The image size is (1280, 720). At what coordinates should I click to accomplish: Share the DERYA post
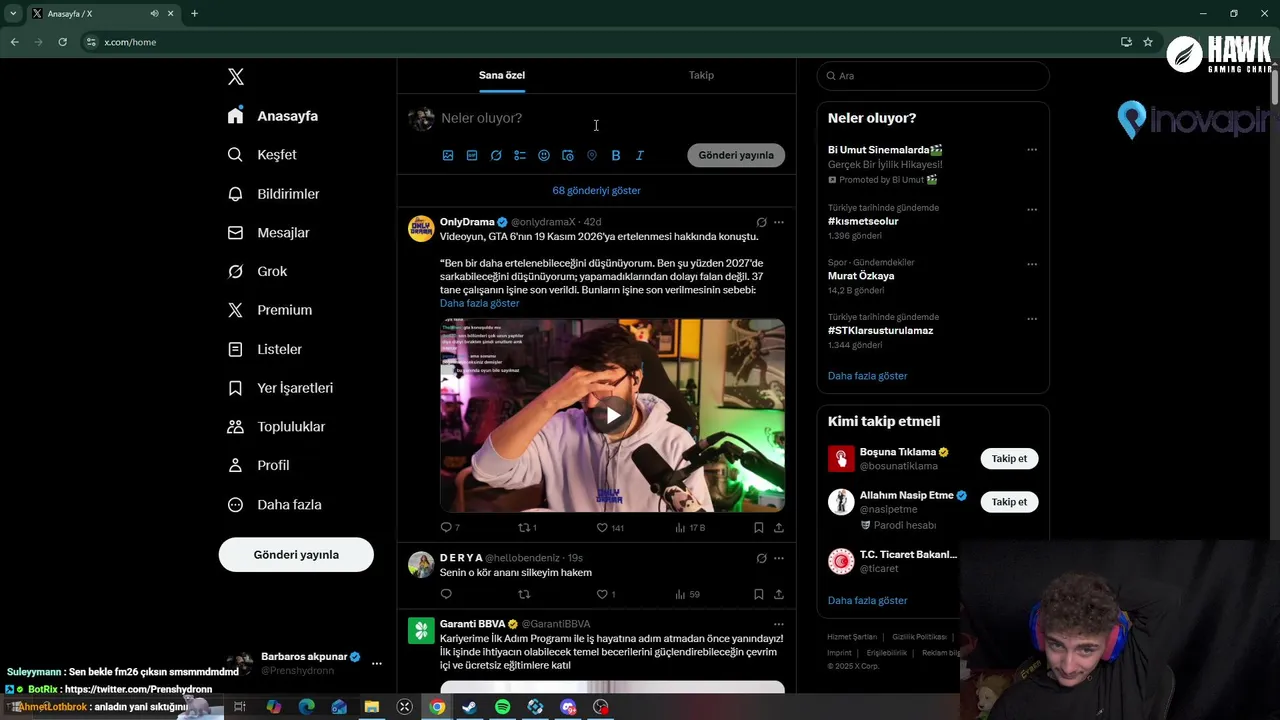(x=779, y=595)
